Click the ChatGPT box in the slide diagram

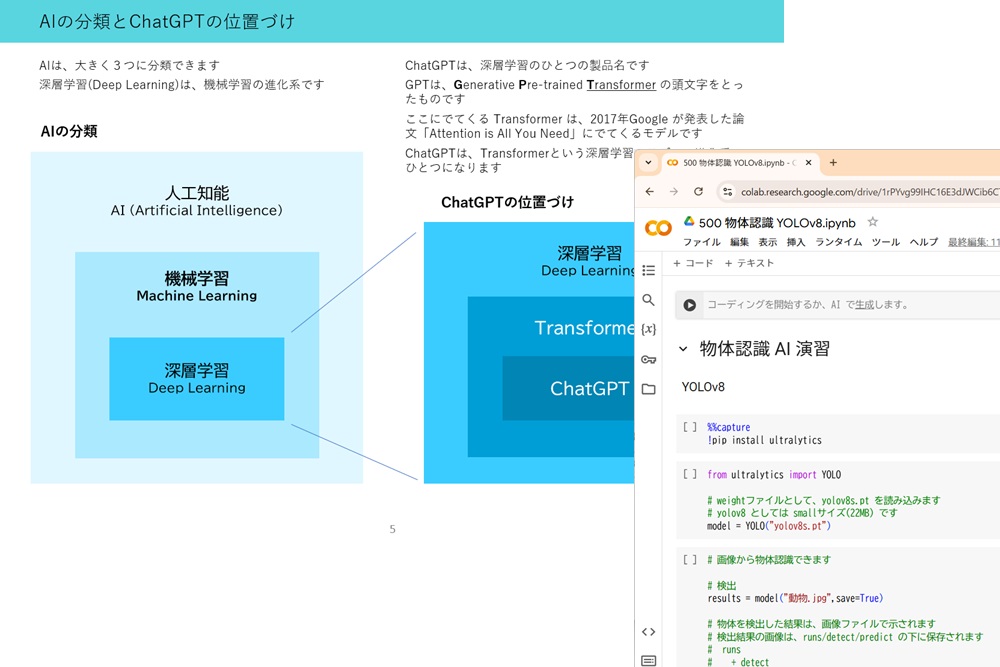[x=568, y=388]
